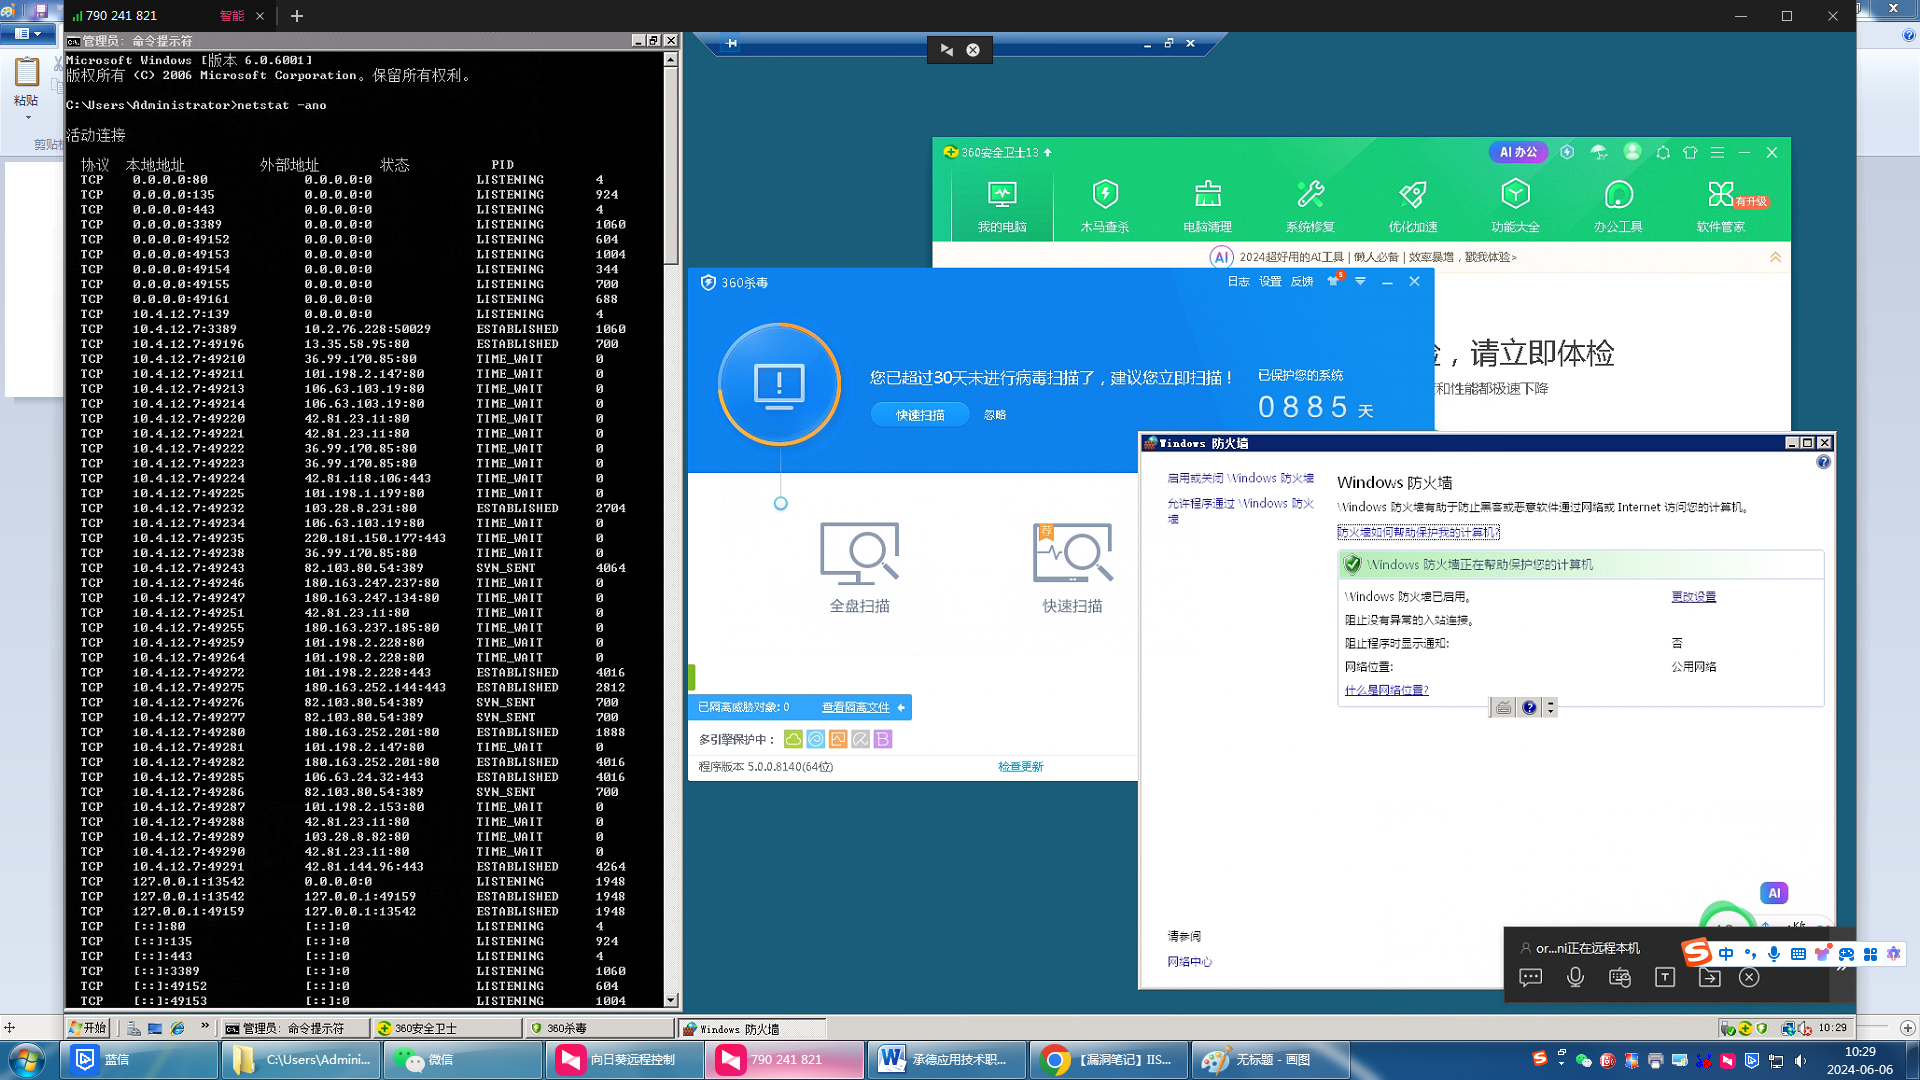Viewport: 1920px width, 1080px height.
Task: Open remote file transfer folder icon
Action: 1709,978
